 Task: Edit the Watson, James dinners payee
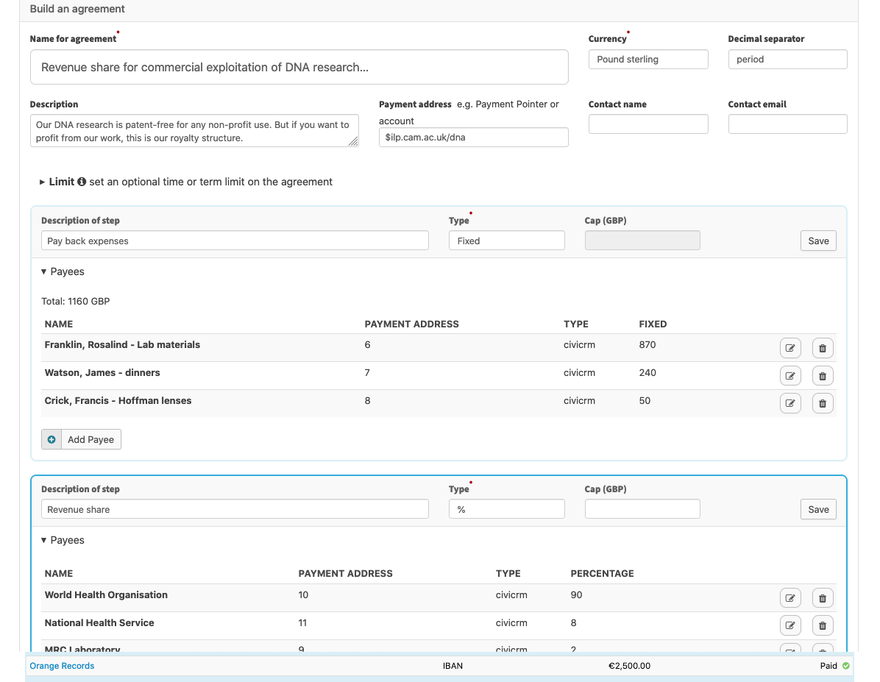[790, 376]
